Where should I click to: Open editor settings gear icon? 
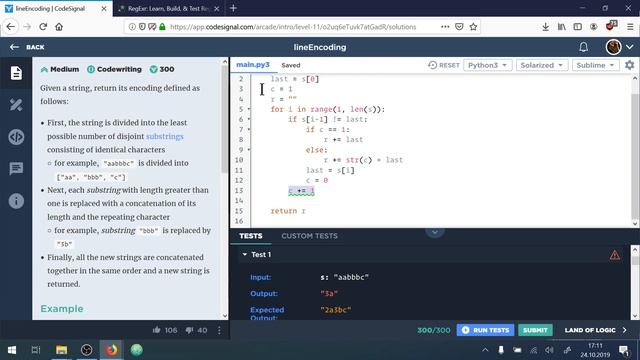(x=629, y=65)
